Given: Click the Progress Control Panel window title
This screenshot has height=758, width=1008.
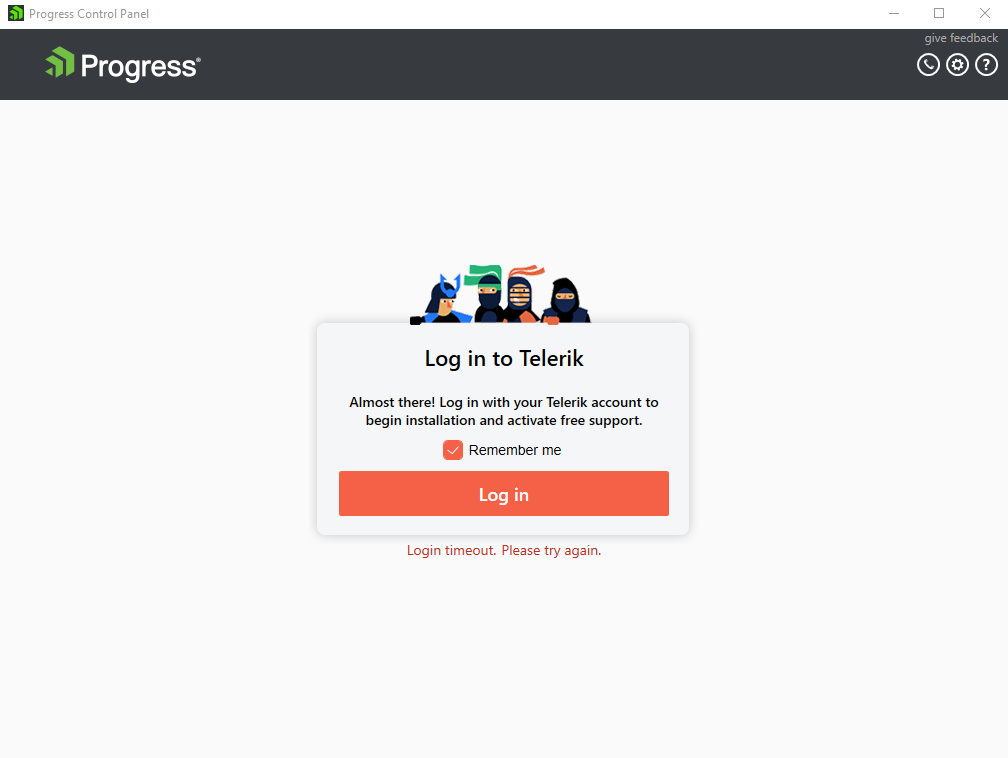Looking at the screenshot, I should (89, 14).
